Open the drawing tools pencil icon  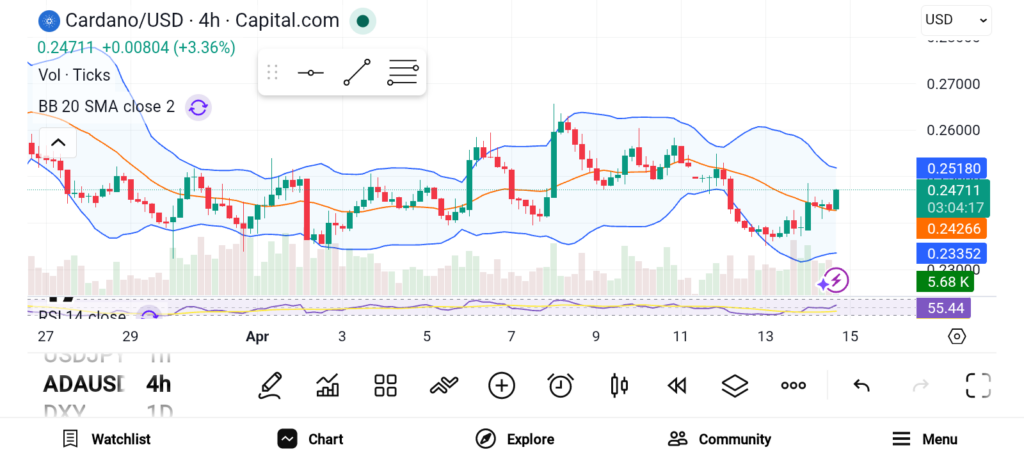(269, 385)
